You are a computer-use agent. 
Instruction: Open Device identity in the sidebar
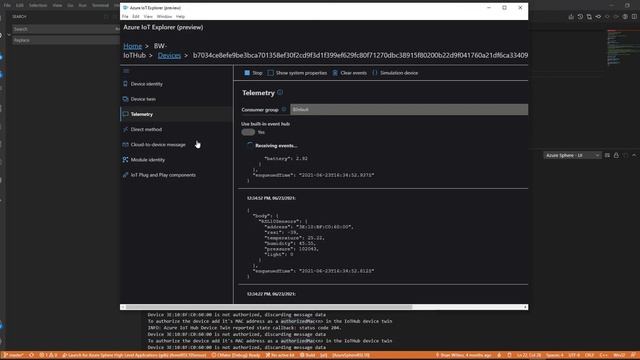[147, 84]
